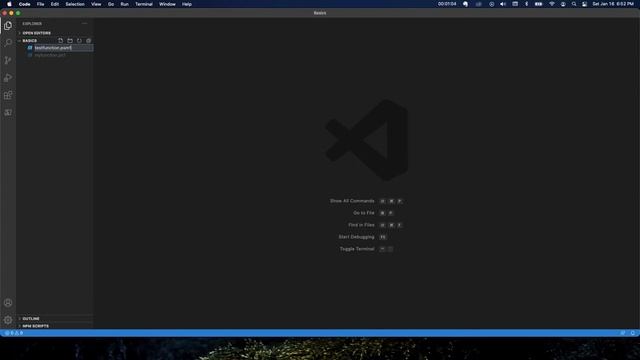Expand the Open Editors section
The image size is (640, 360).
(37, 33)
